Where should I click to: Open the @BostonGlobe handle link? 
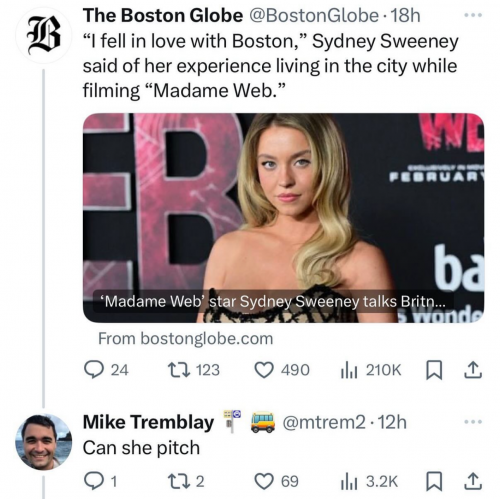313,15
